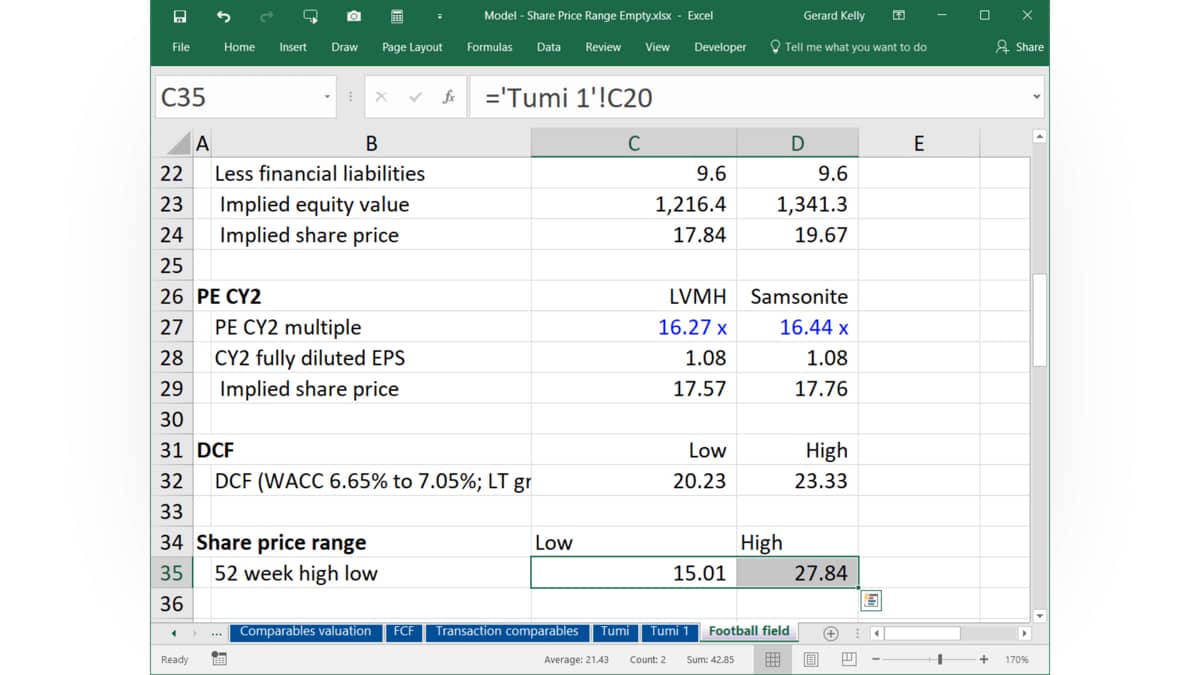Undo the last action

[223, 16]
